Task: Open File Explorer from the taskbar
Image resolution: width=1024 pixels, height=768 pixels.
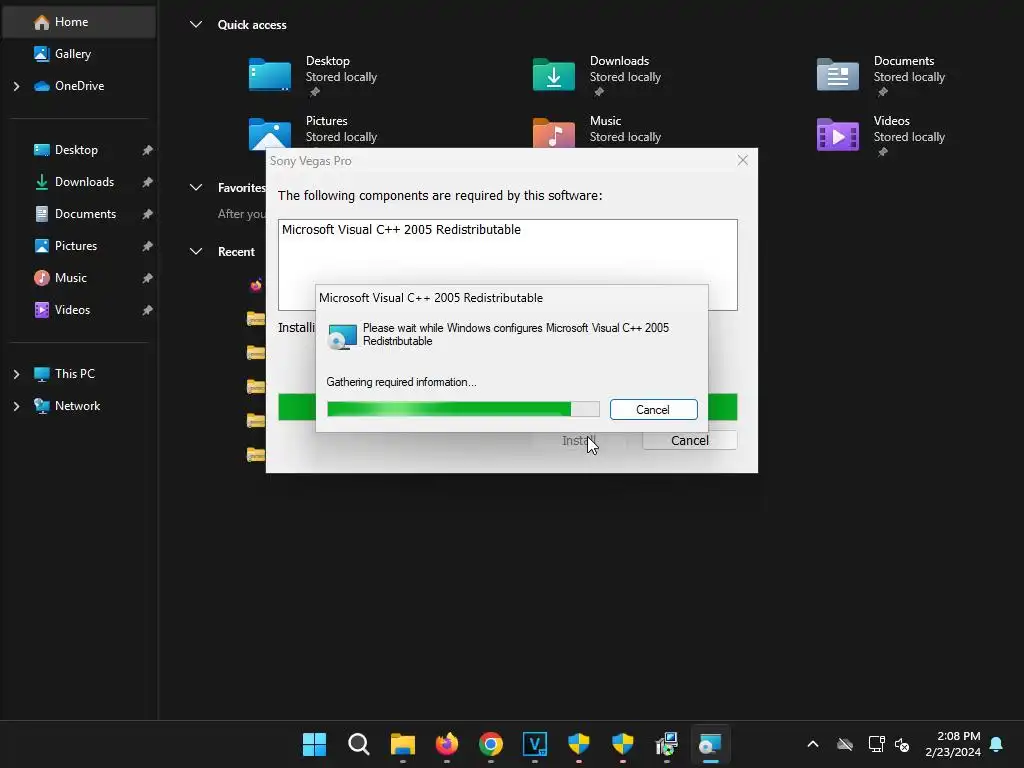Action: tap(403, 744)
